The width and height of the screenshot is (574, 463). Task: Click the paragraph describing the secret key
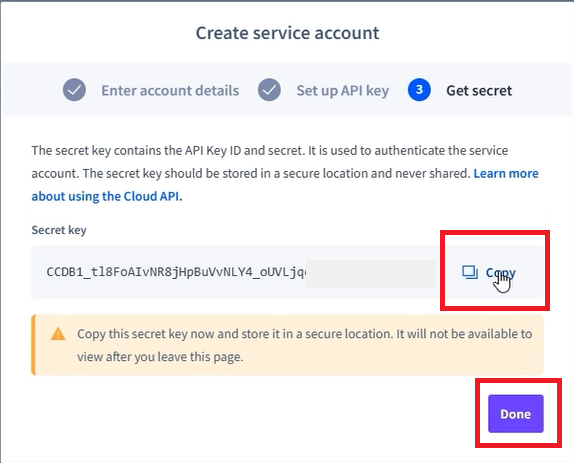tap(285, 173)
